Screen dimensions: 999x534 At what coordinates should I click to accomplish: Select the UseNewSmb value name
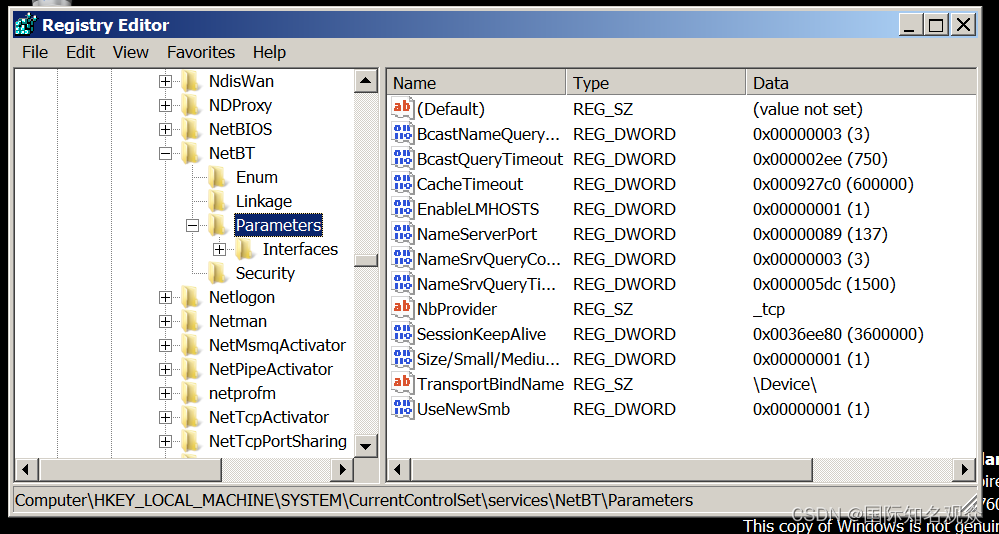tap(463, 409)
